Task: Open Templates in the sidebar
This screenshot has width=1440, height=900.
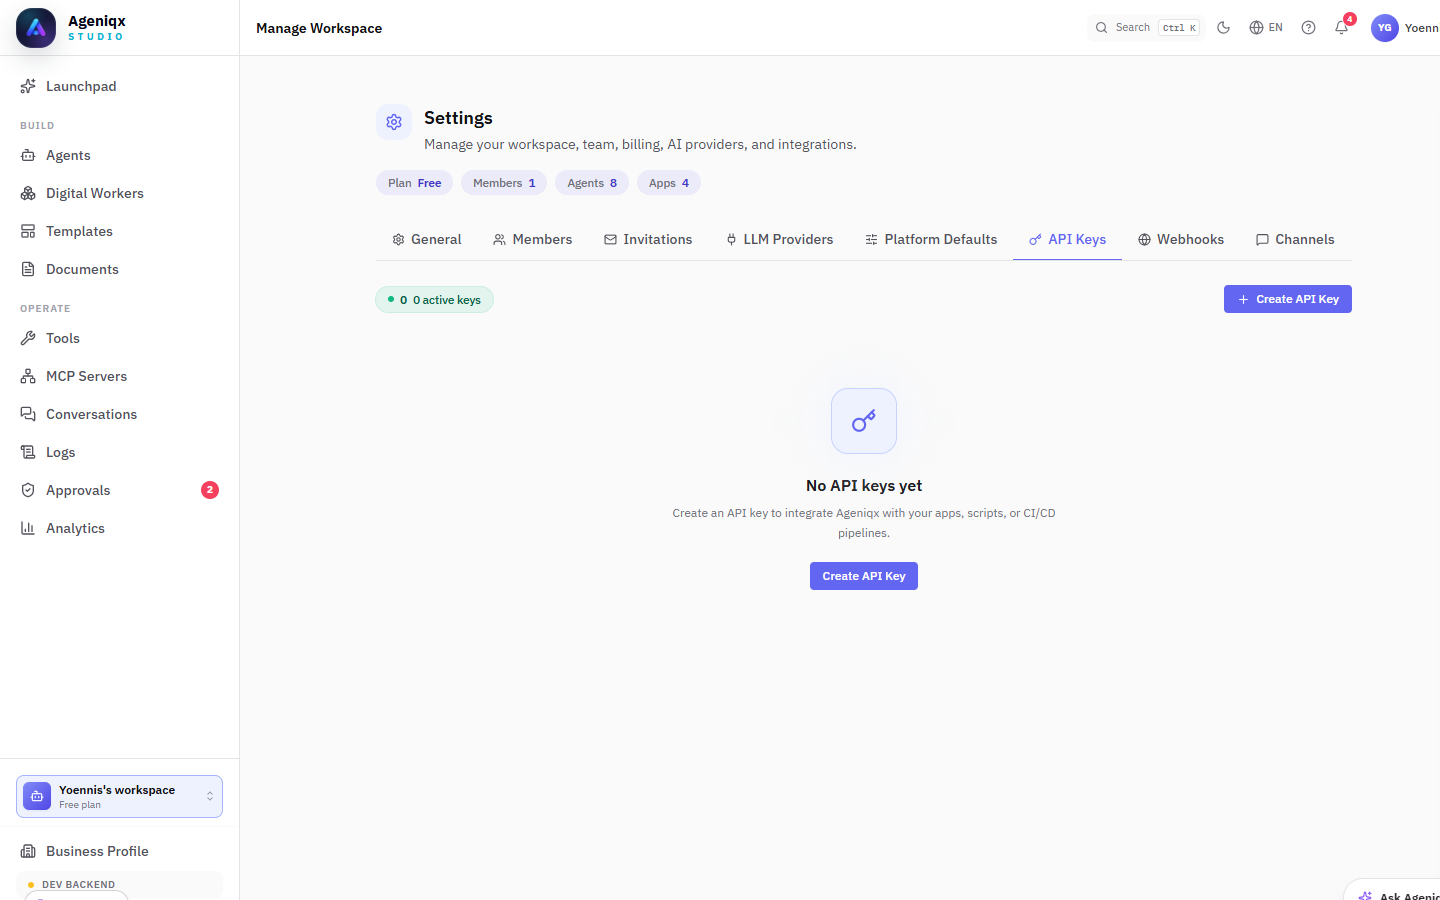Action: (120, 231)
